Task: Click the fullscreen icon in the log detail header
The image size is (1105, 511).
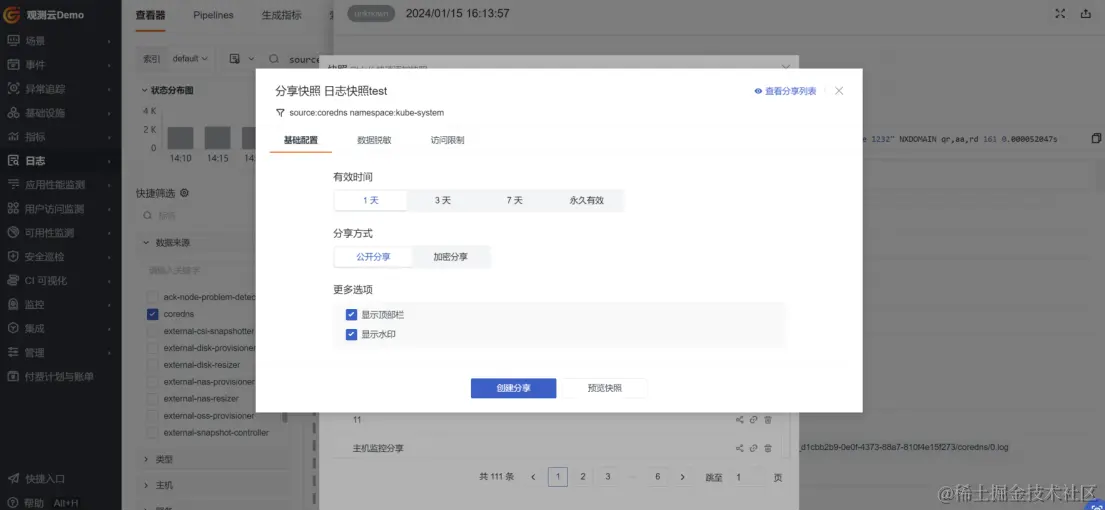Action: click(x=1060, y=14)
